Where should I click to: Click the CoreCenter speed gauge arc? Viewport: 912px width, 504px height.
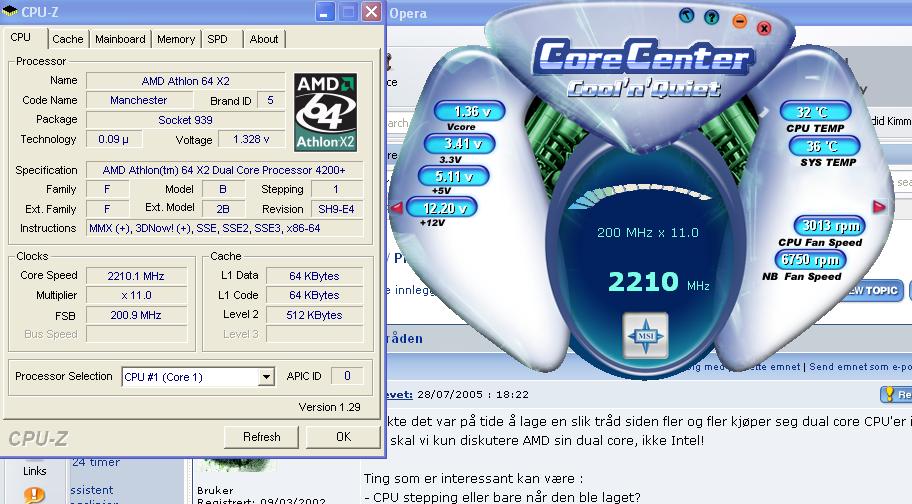(639, 196)
